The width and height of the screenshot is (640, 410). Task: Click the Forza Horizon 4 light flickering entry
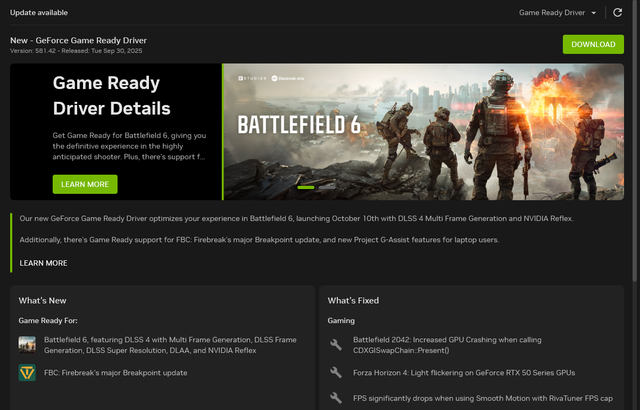point(464,373)
